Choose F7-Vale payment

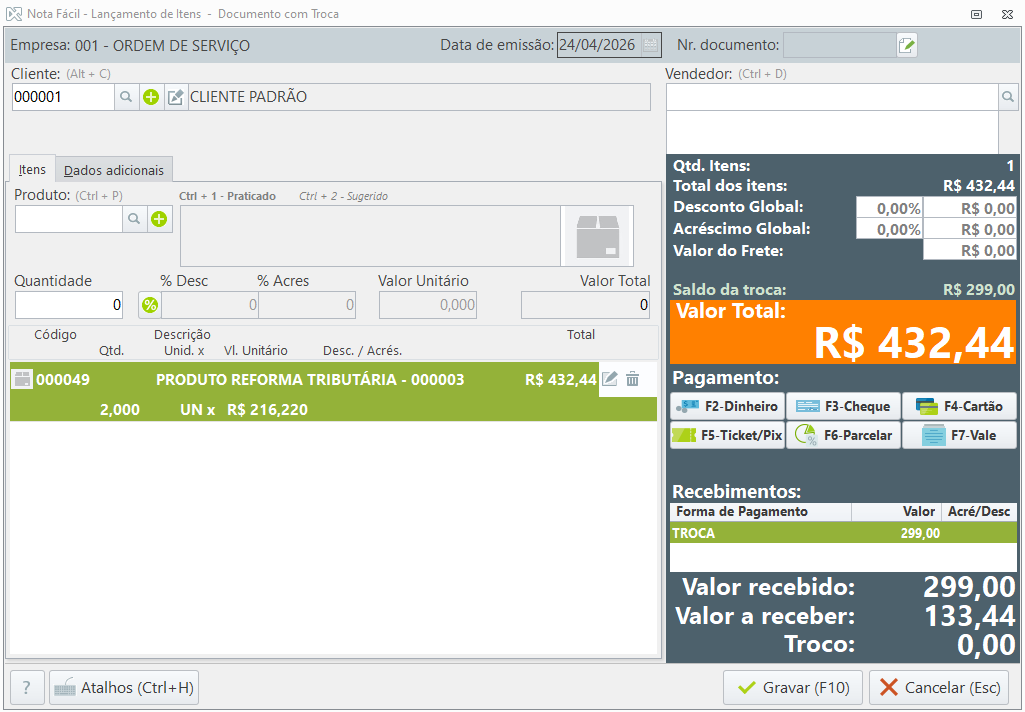coord(959,435)
